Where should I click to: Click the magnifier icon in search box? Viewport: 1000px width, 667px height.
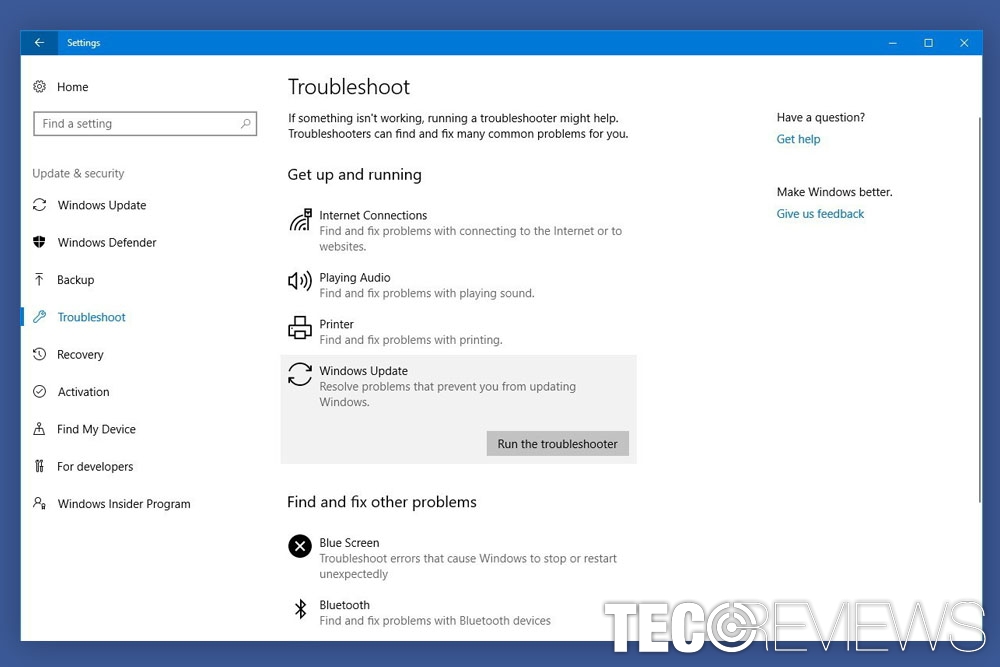[246, 124]
